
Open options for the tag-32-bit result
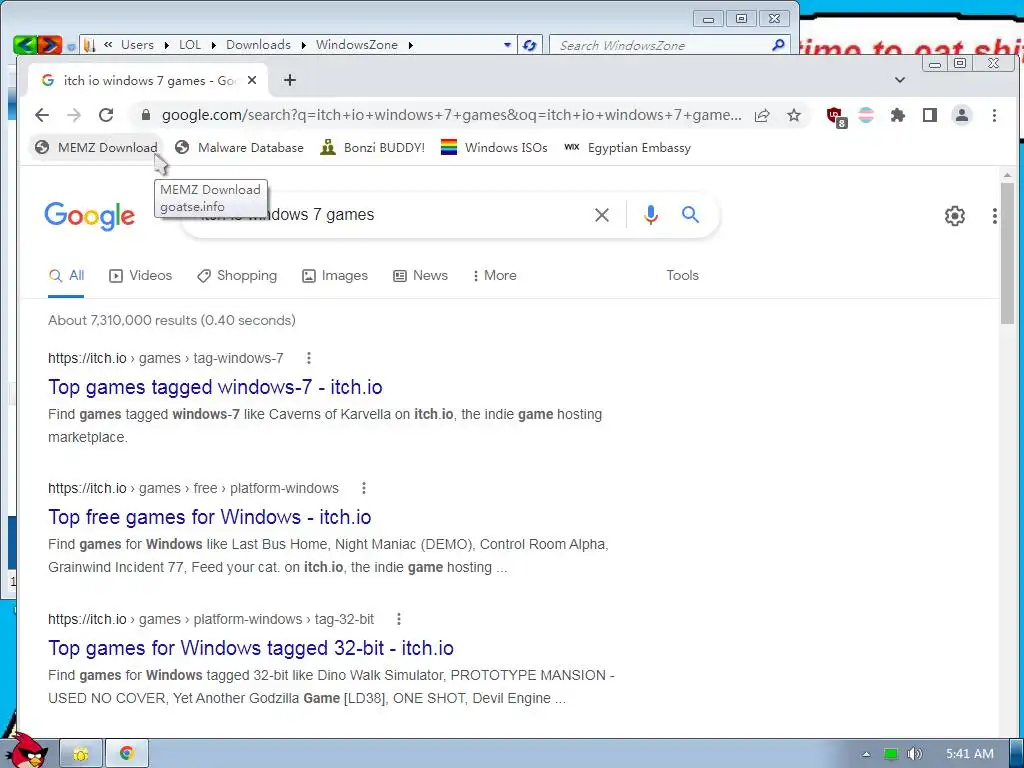(x=399, y=619)
